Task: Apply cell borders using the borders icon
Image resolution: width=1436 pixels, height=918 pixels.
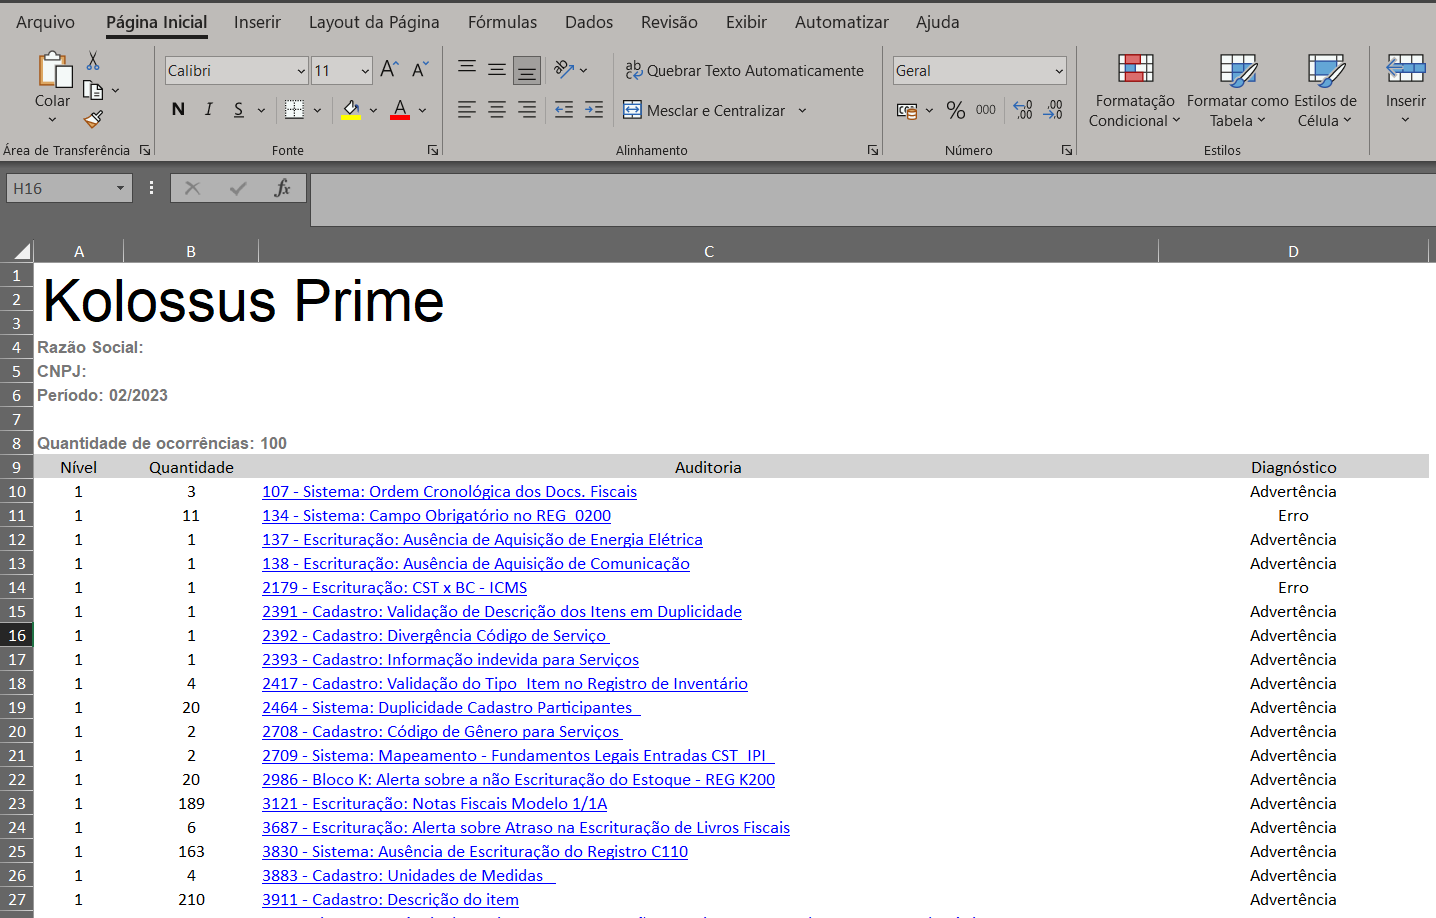Action: (x=294, y=110)
